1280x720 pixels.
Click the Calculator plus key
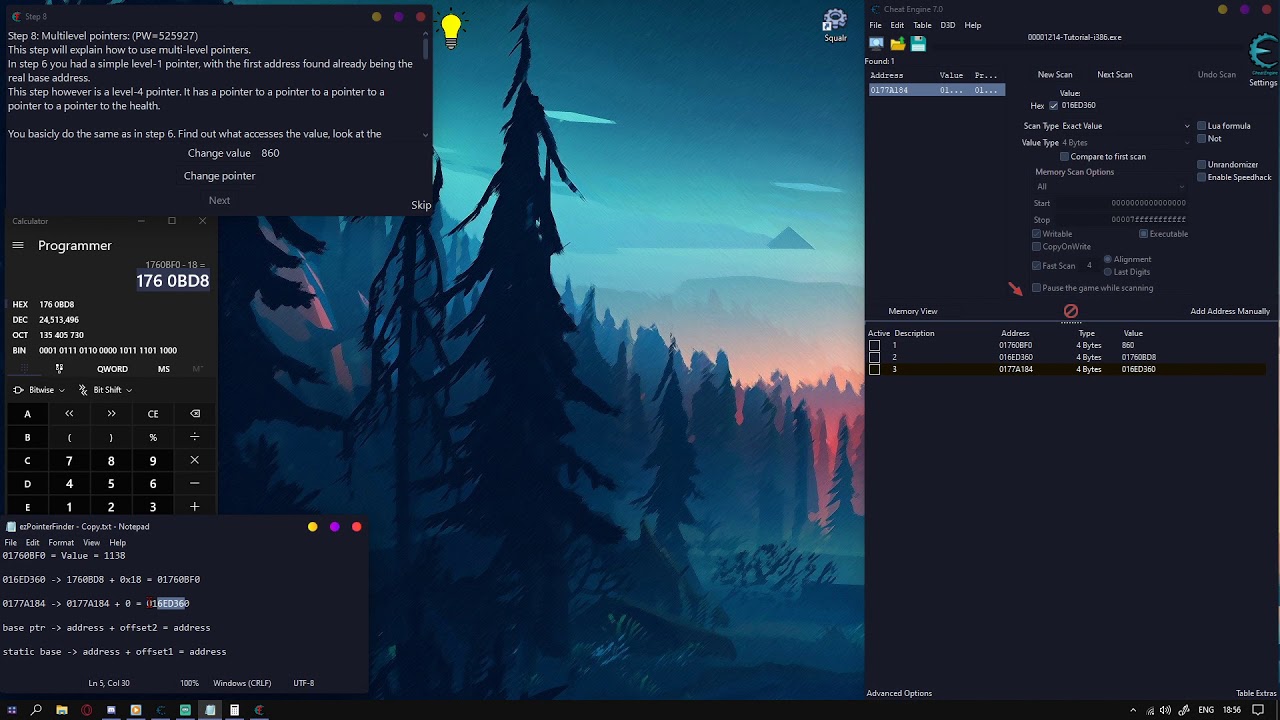194,507
